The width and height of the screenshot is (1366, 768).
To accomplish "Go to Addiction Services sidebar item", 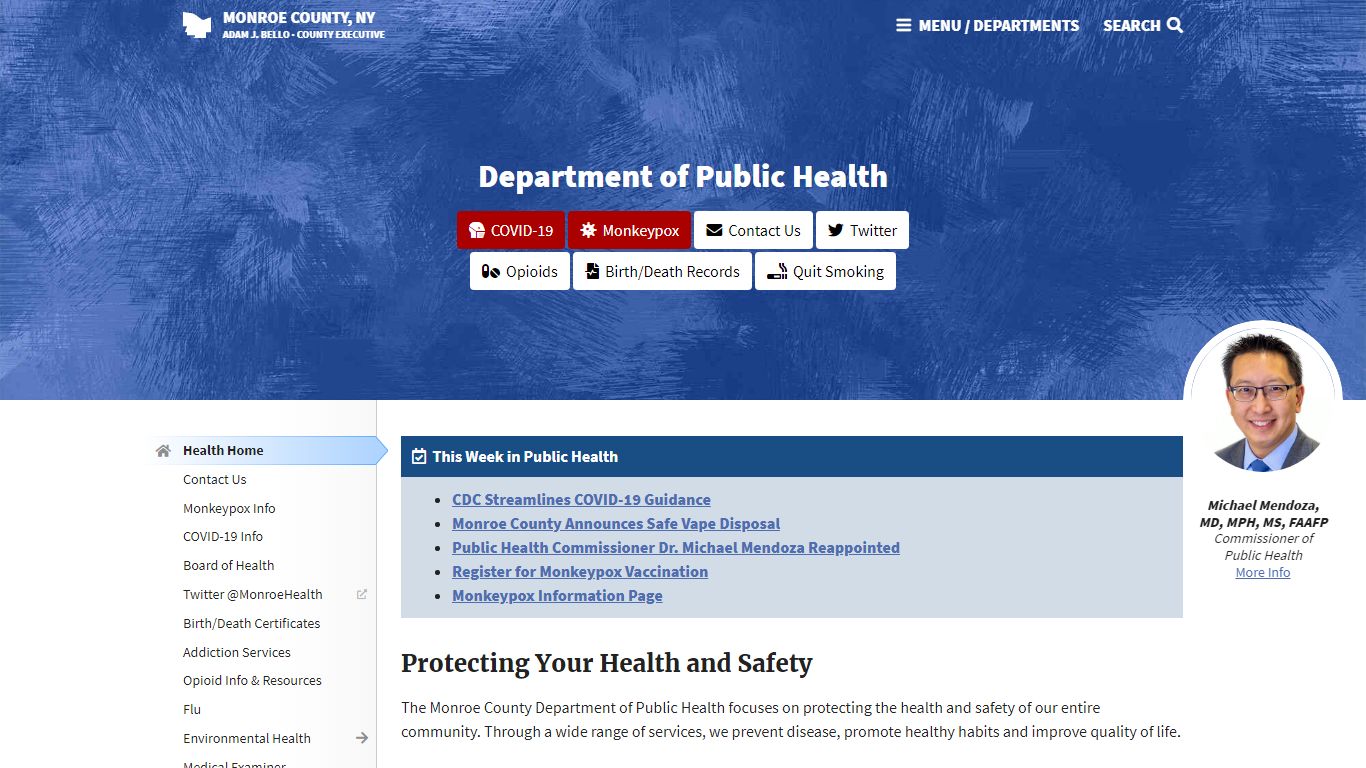I will click(x=237, y=652).
